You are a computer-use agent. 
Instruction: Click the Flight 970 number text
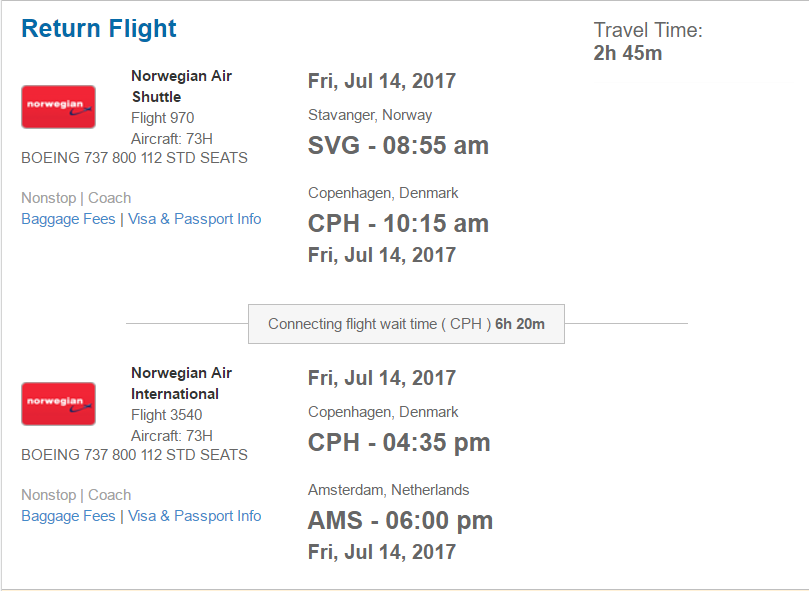click(163, 118)
